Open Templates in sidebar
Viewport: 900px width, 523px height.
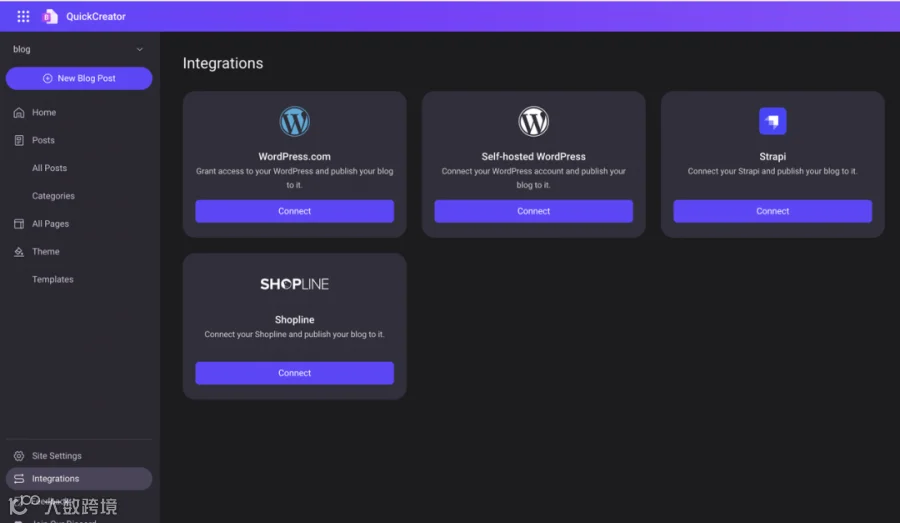(x=53, y=280)
